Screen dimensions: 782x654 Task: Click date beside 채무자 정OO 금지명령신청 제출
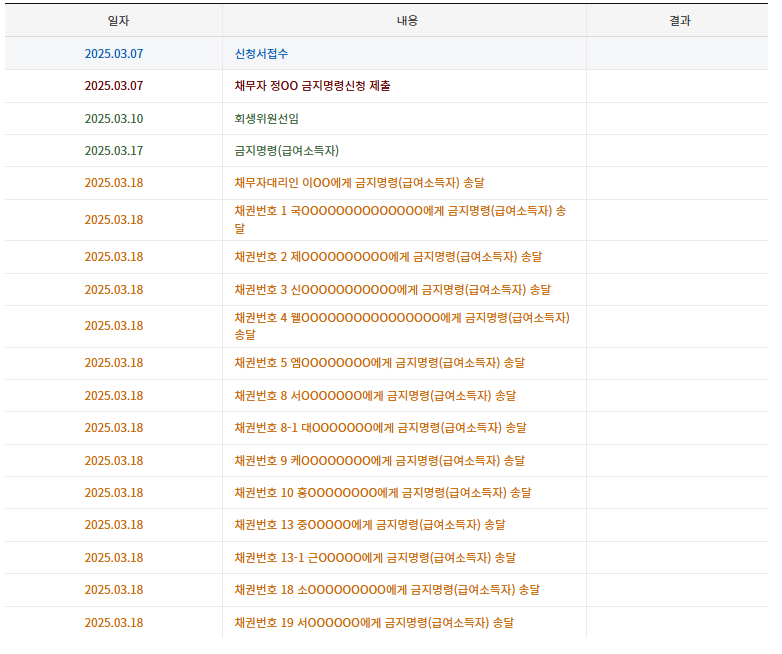114,86
